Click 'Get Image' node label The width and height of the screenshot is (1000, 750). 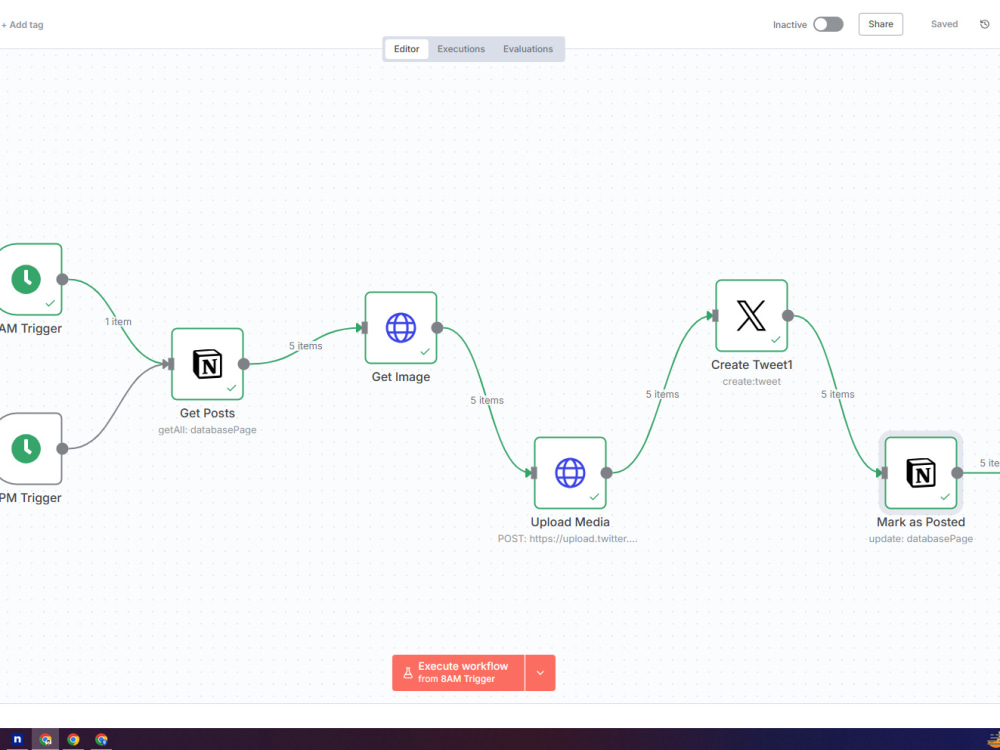[401, 377]
